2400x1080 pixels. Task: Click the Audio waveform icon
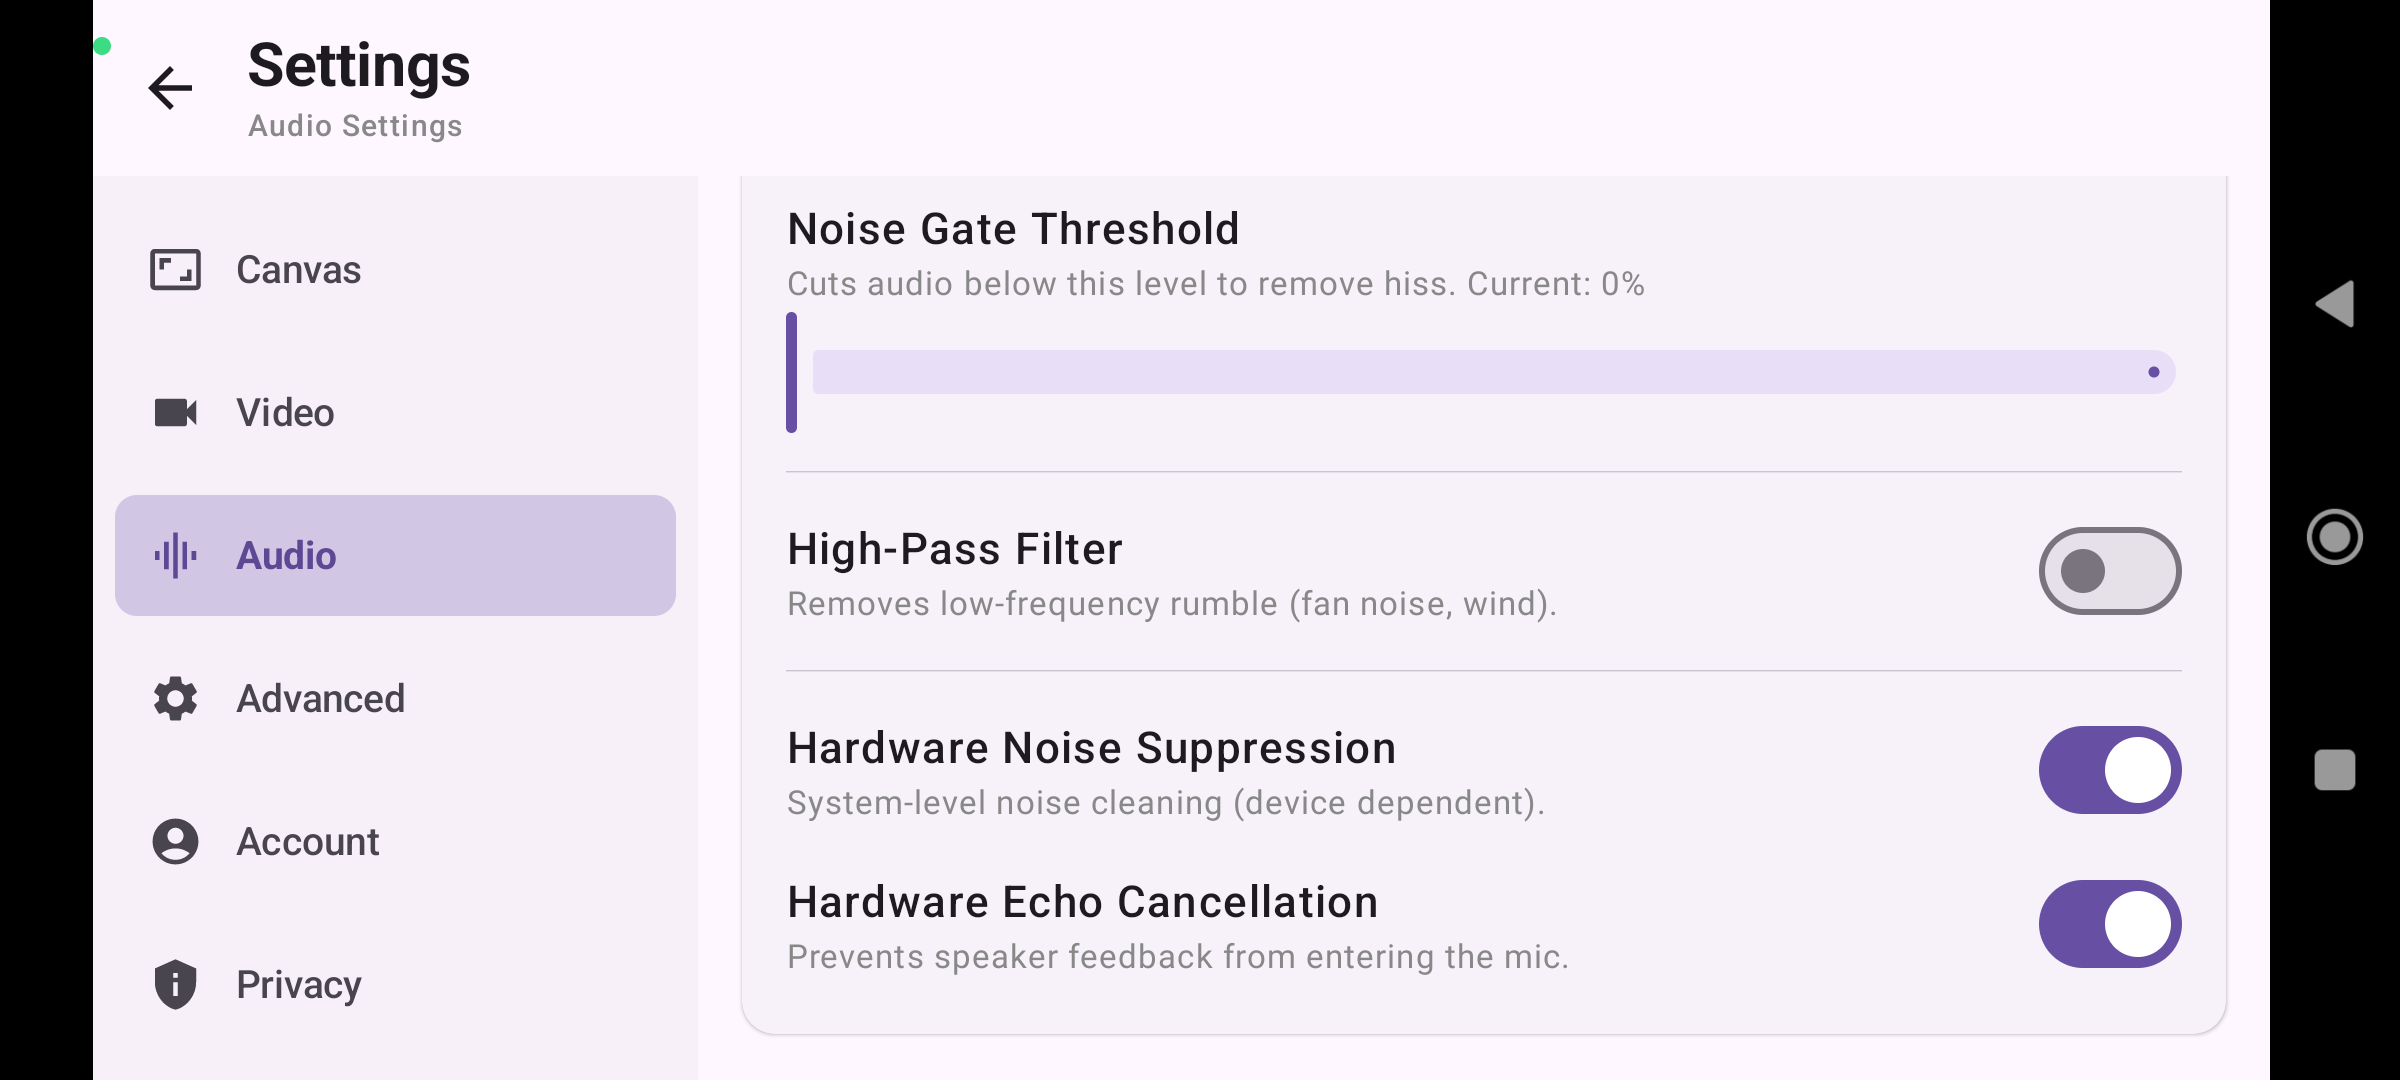pos(175,555)
